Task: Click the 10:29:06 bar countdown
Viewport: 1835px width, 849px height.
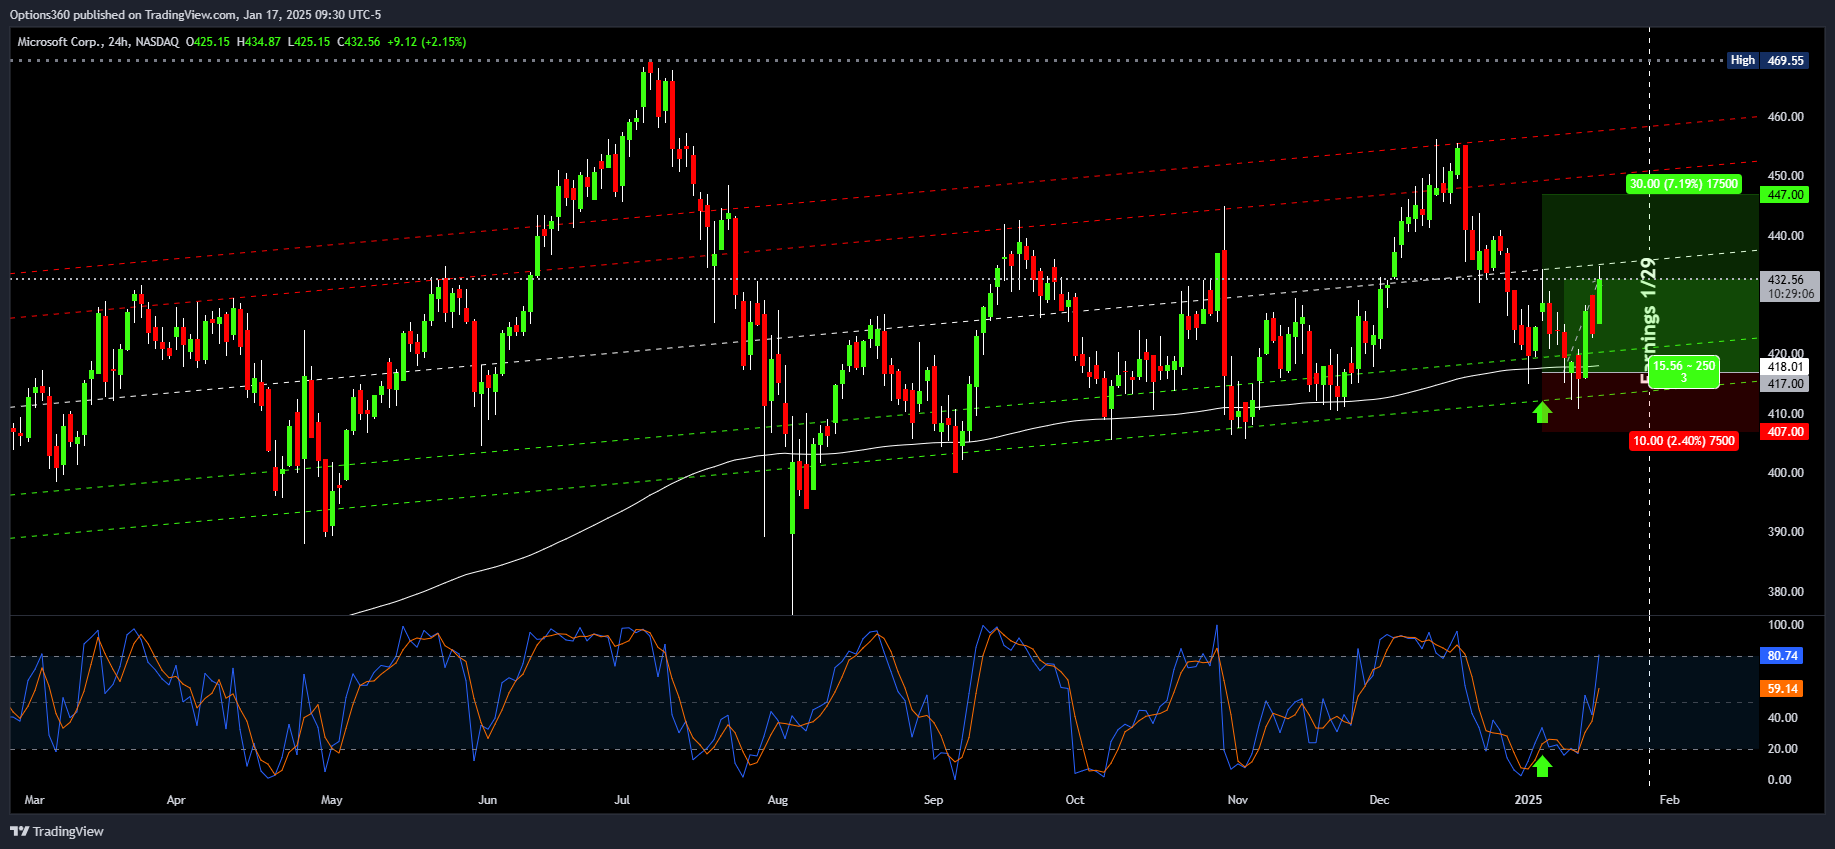Action: (x=1790, y=294)
